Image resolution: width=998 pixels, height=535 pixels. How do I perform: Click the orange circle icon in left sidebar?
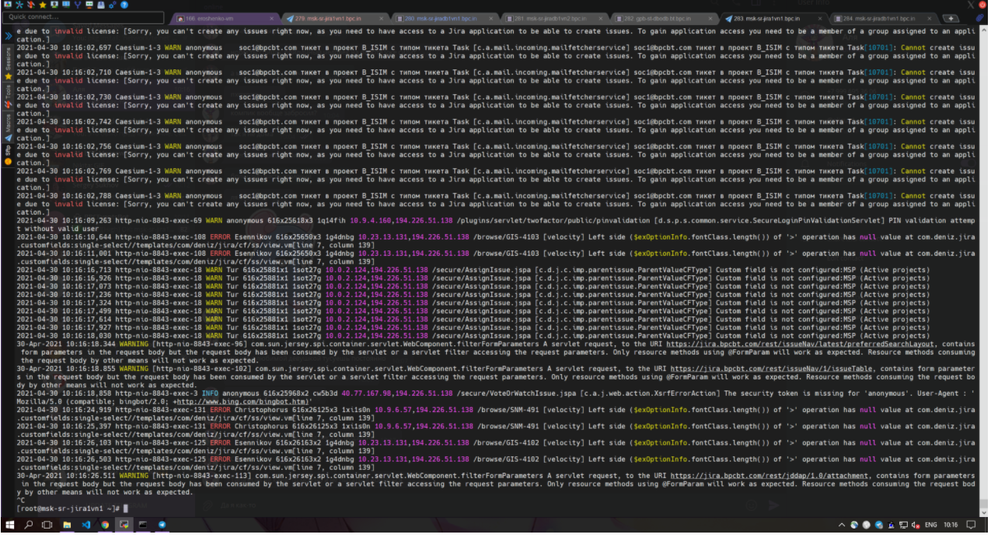[8, 162]
